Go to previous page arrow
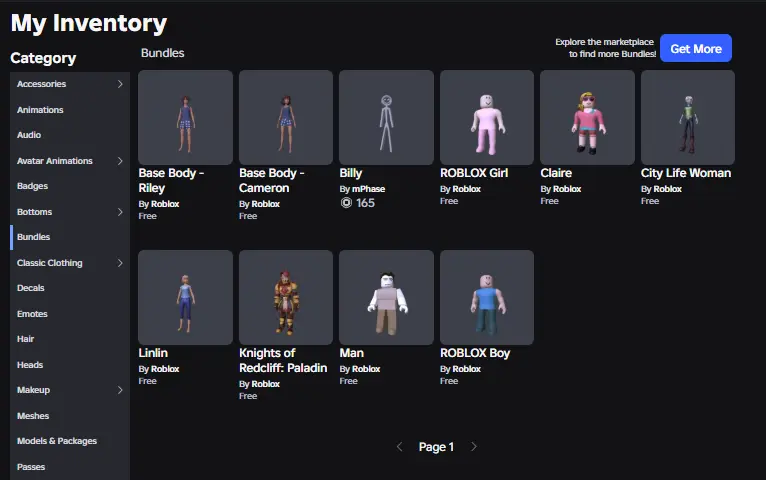 point(400,447)
